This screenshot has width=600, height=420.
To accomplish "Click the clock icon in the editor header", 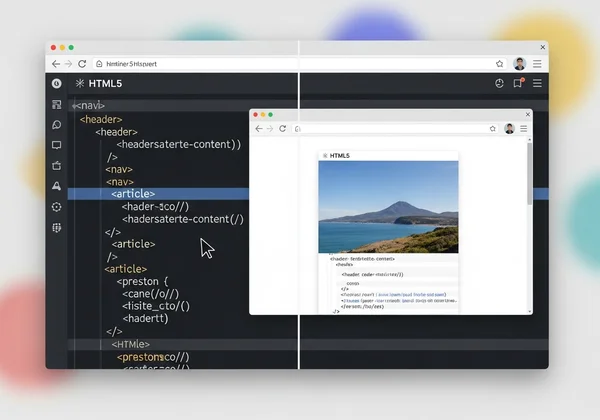I will pyautogui.click(x=499, y=83).
